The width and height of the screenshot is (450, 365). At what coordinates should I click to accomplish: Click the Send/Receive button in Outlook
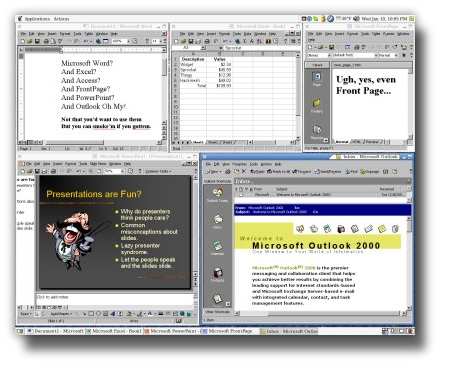click(x=328, y=171)
